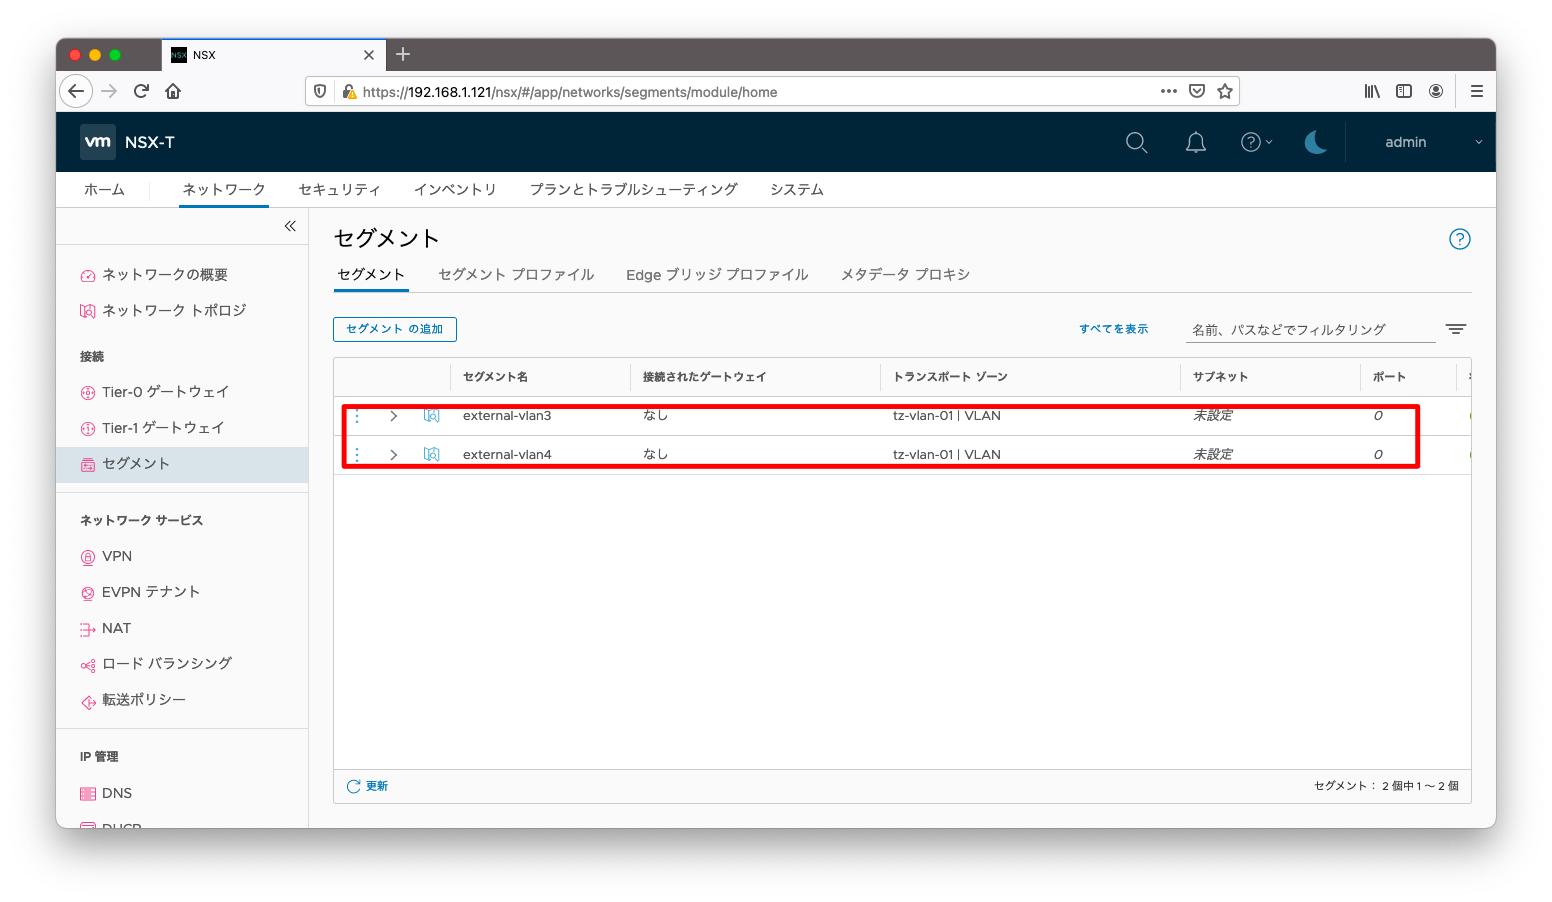
Task: Open actions menu for external-vlan3 row
Action: click(x=357, y=416)
